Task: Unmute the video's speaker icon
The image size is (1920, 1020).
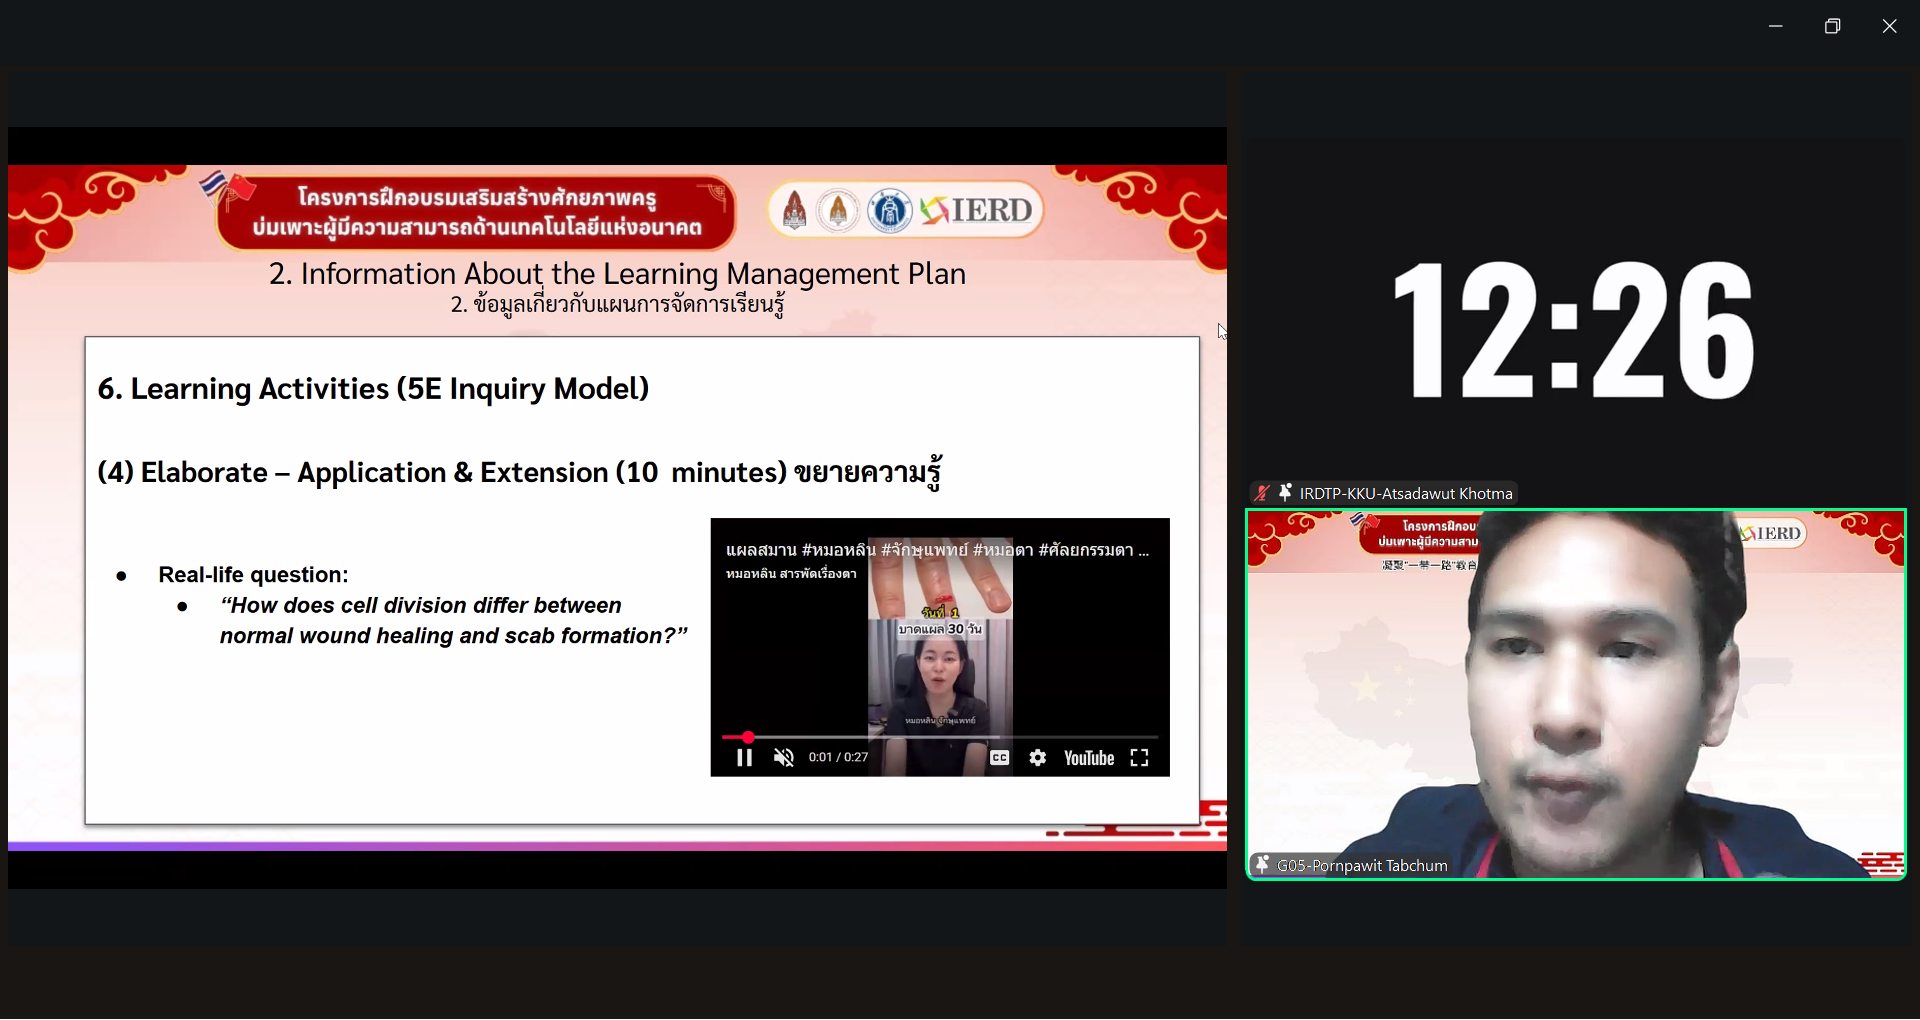Action: (x=784, y=758)
